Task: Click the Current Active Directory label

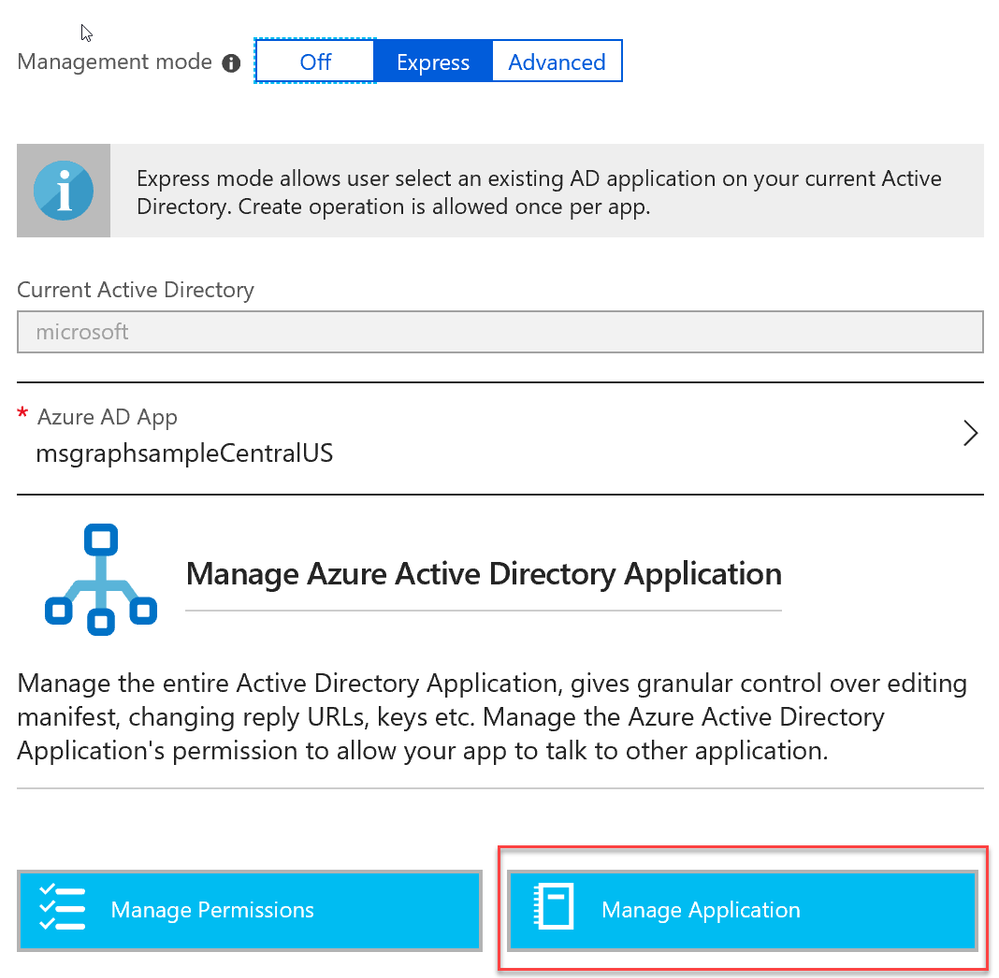Action: [136, 290]
